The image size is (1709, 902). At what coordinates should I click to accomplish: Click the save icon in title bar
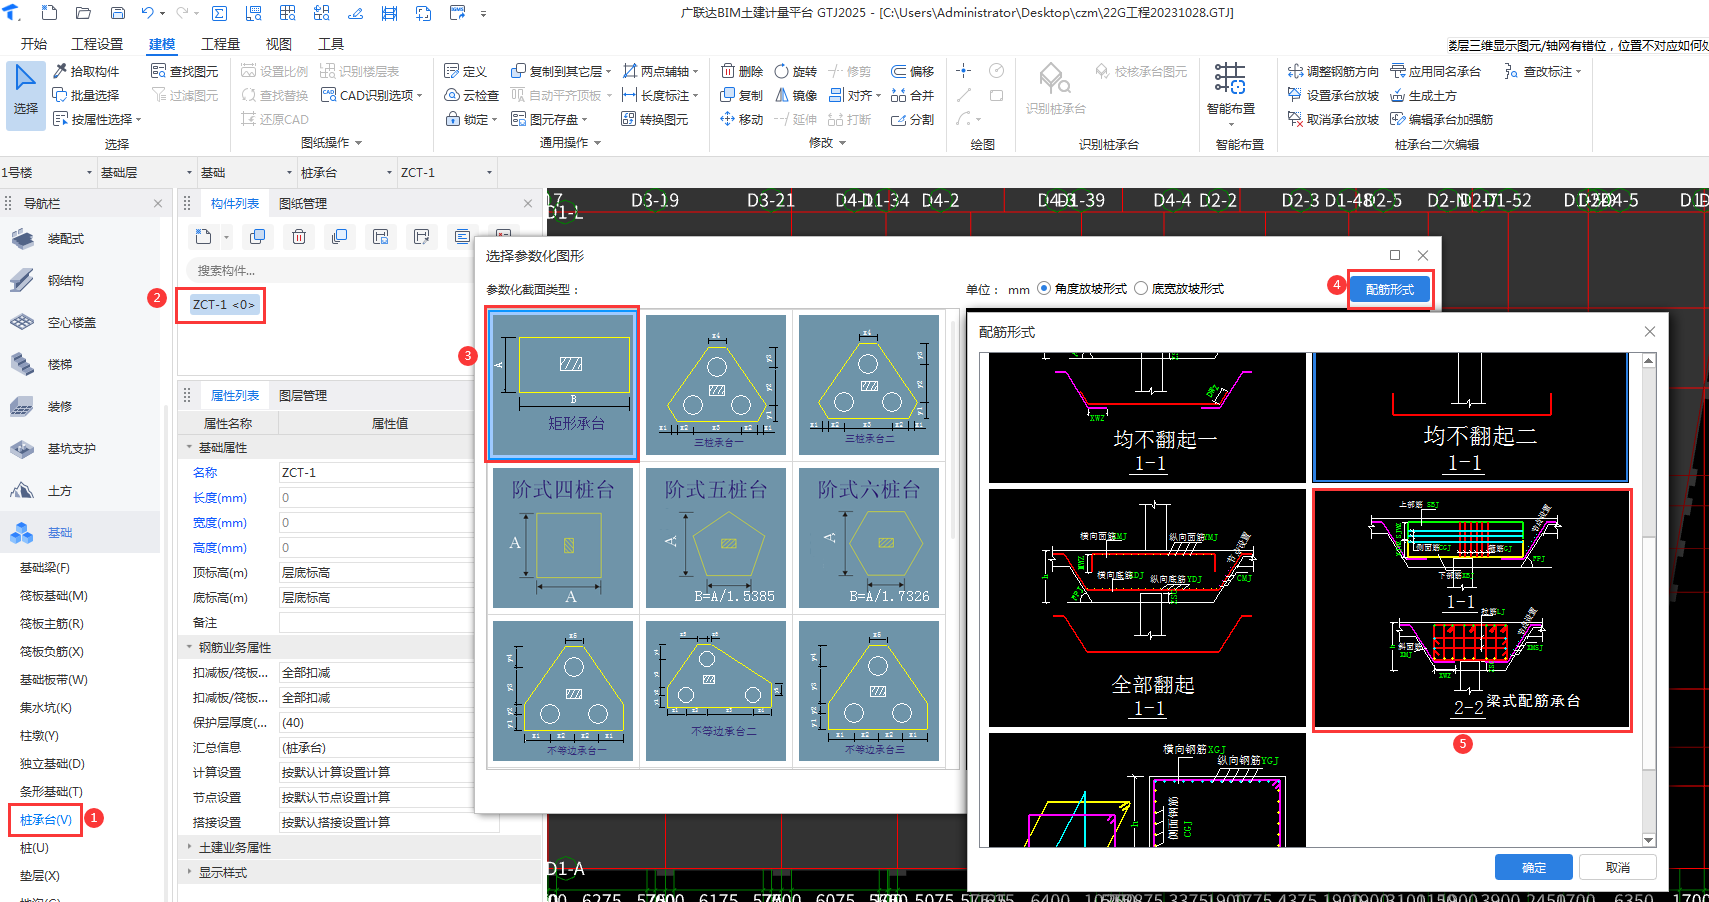coord(117,13)
